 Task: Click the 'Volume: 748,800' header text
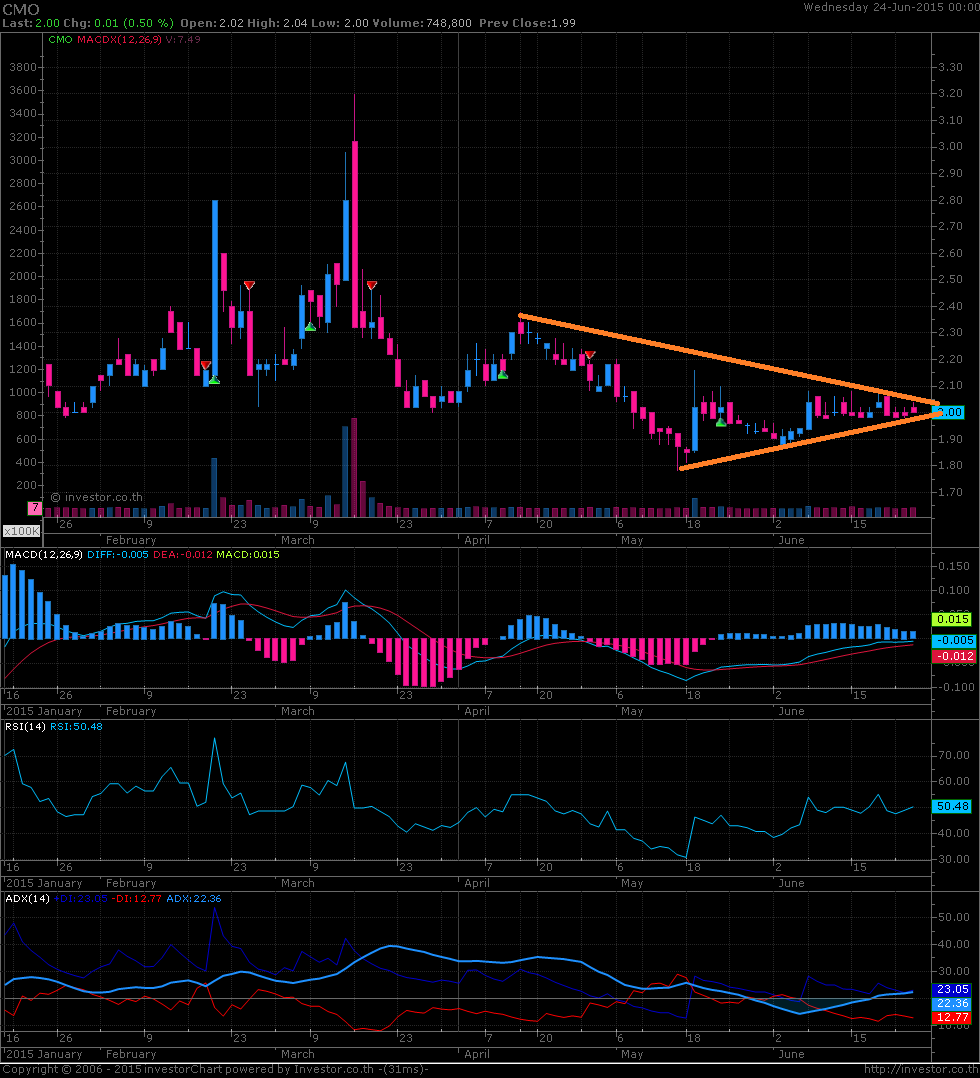click(422, 23)
